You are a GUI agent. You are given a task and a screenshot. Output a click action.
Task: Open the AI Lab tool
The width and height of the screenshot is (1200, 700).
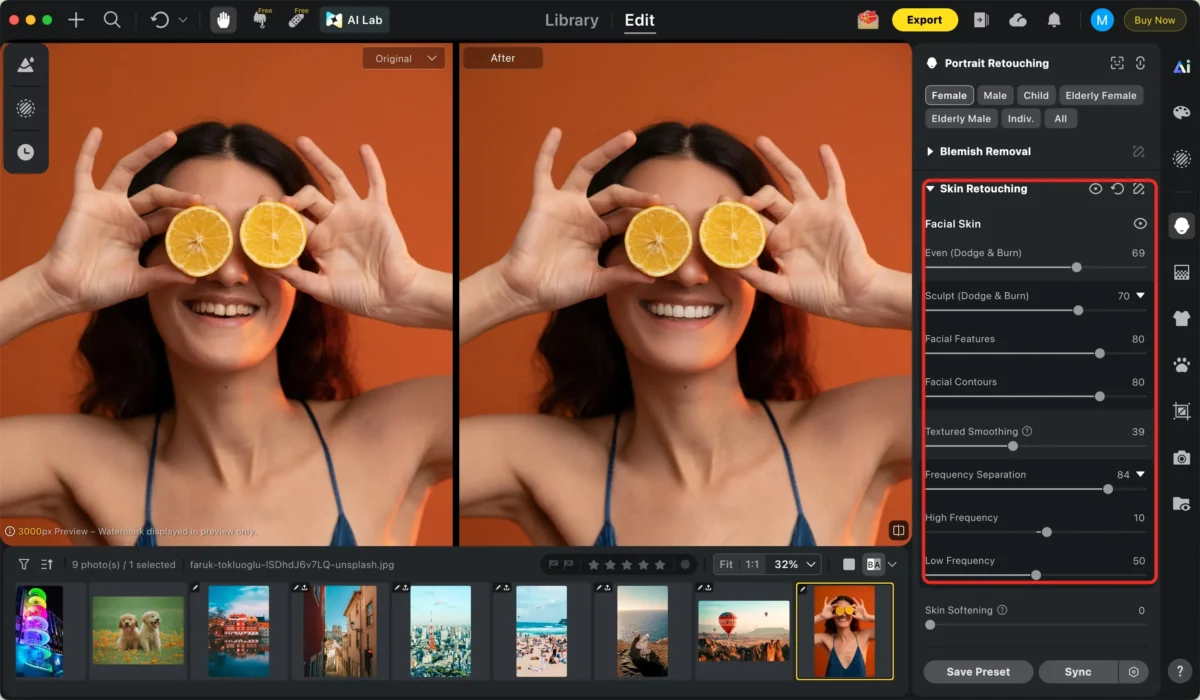(355, 20)
